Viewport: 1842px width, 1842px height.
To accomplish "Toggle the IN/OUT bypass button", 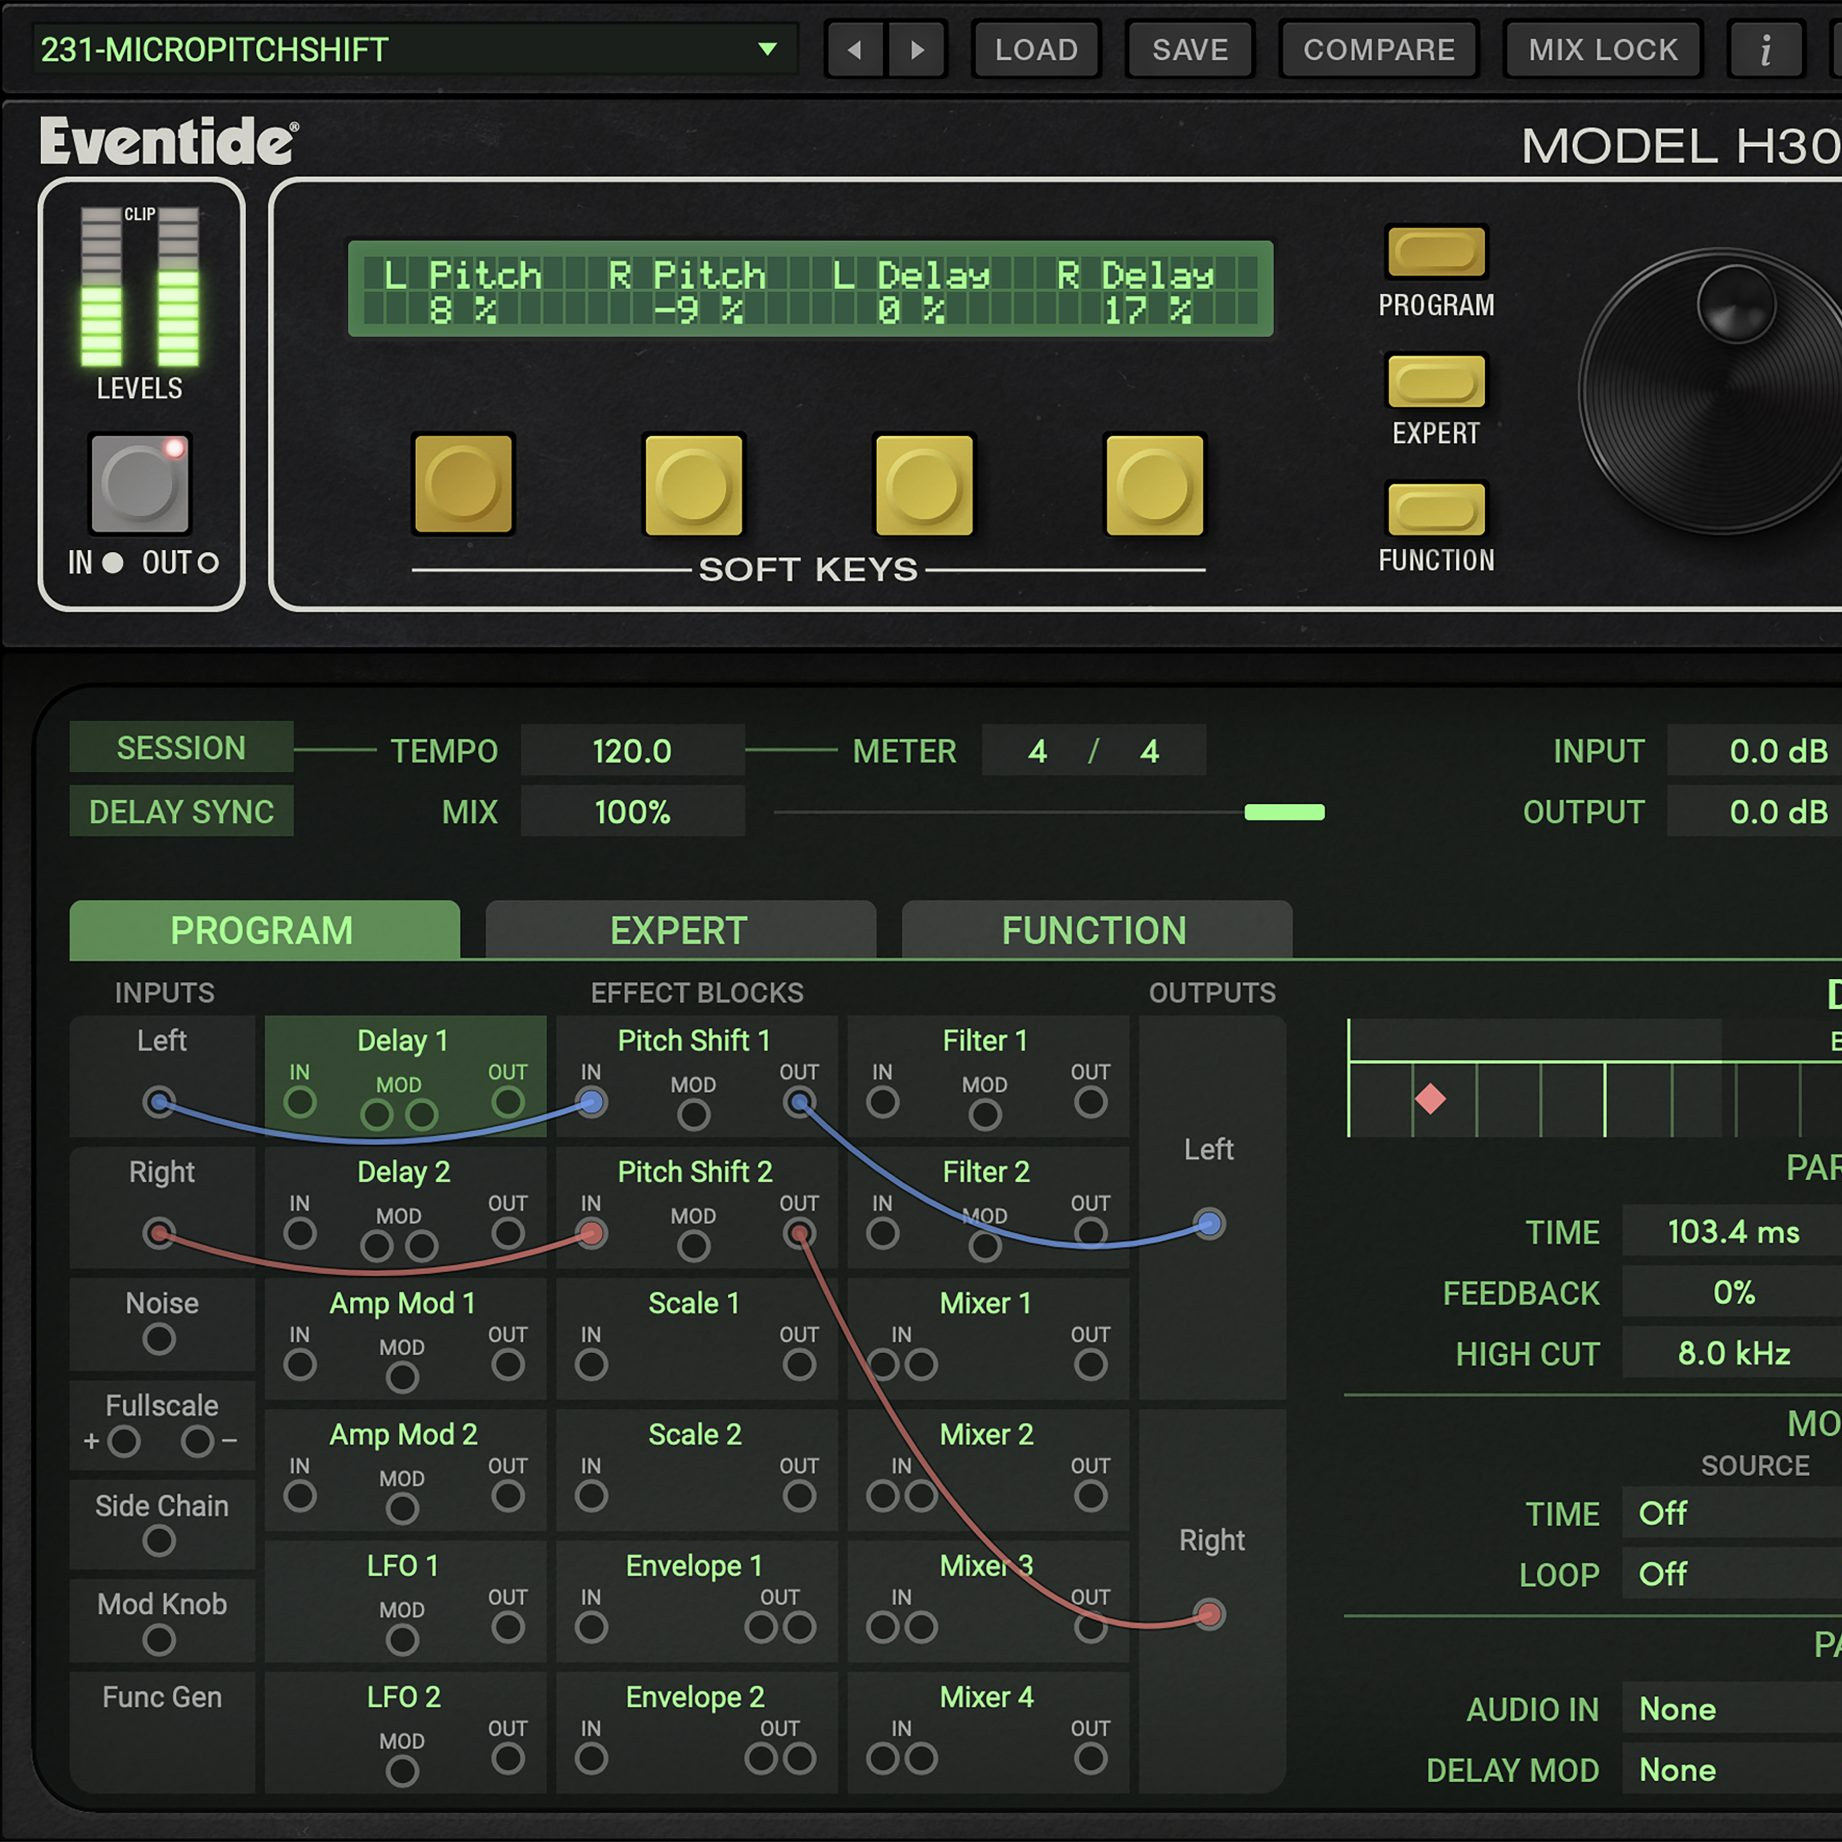I will 140,484.
